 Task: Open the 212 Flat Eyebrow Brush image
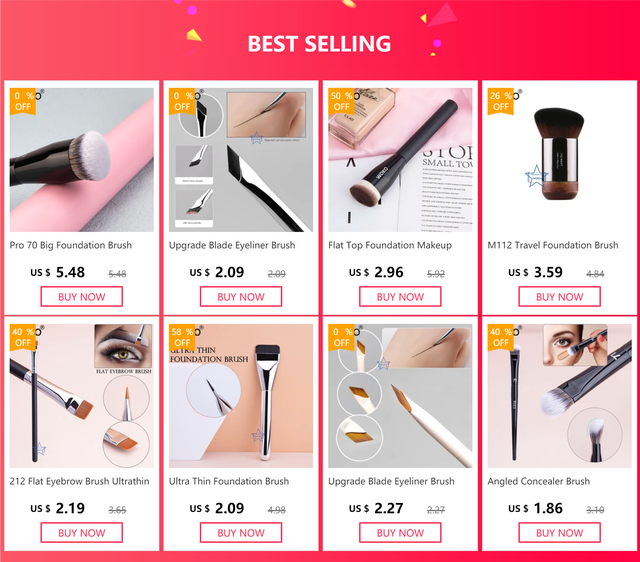[x=82, y=396]
